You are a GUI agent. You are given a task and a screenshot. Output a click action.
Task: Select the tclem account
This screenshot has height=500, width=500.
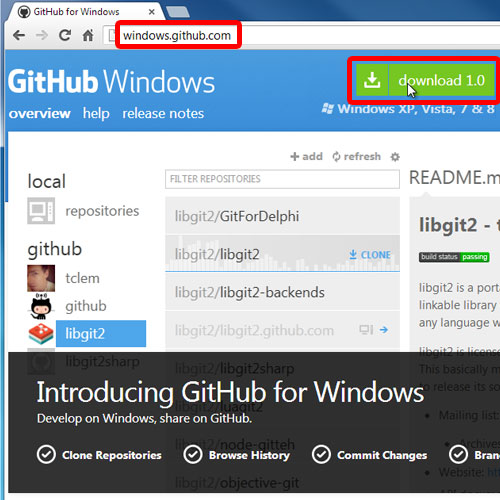82,278
